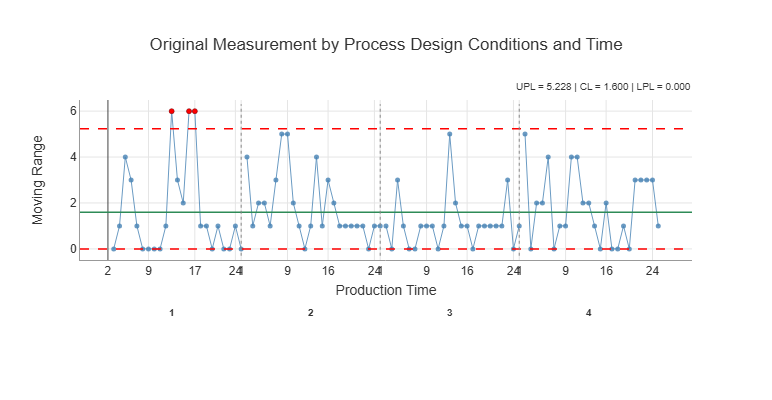Click the 'Production Time' x-axis label
The height and width of the screenshot is (400, 772).
(x=386, y=290)
